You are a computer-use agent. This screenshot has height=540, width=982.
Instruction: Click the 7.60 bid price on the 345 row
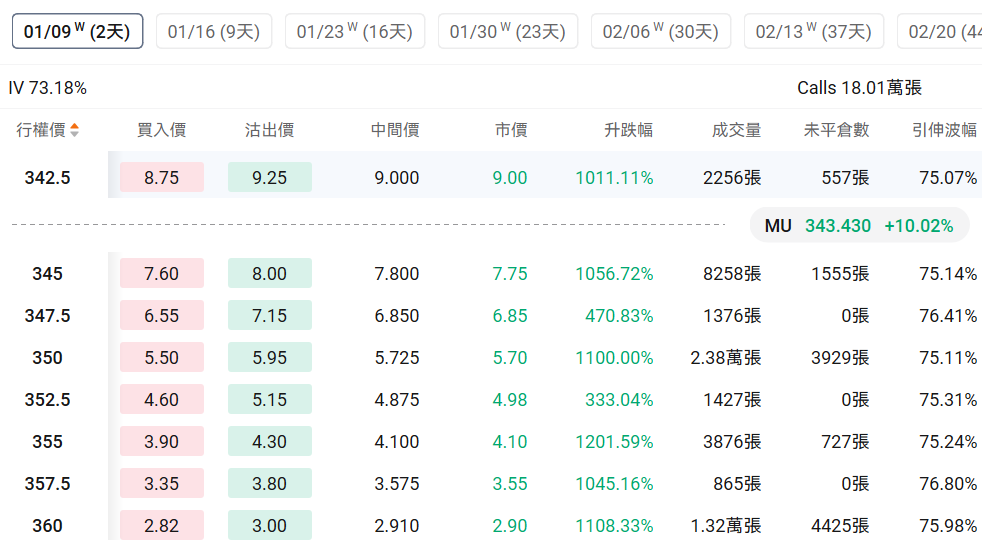162,274
